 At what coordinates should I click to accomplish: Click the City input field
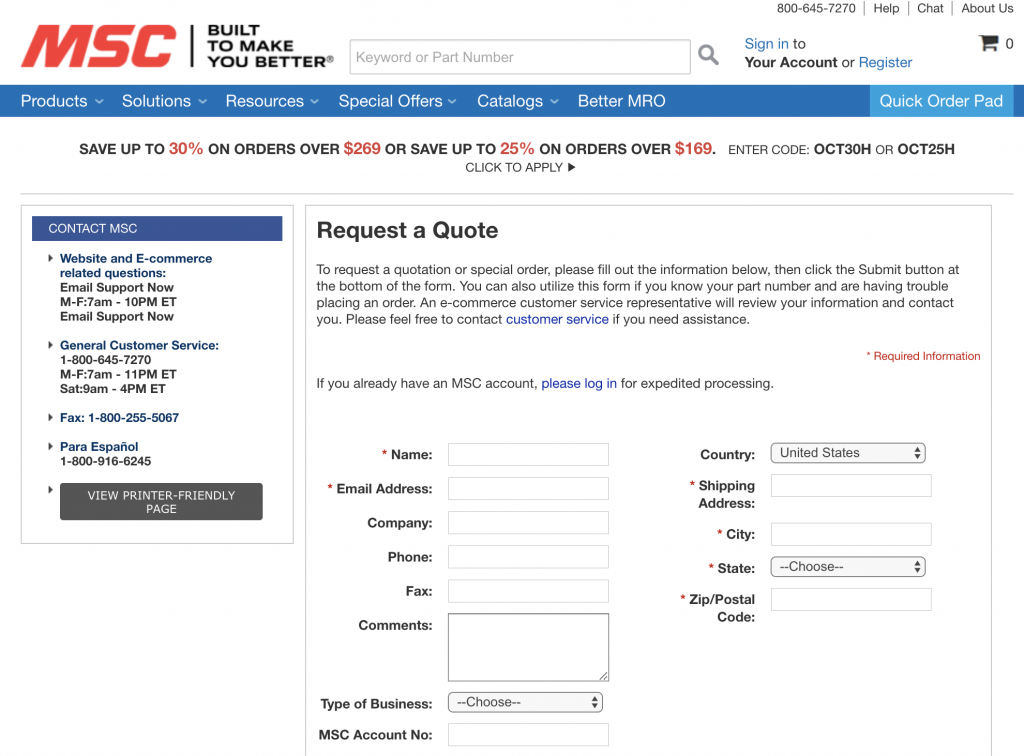click(x=851, y=534)
